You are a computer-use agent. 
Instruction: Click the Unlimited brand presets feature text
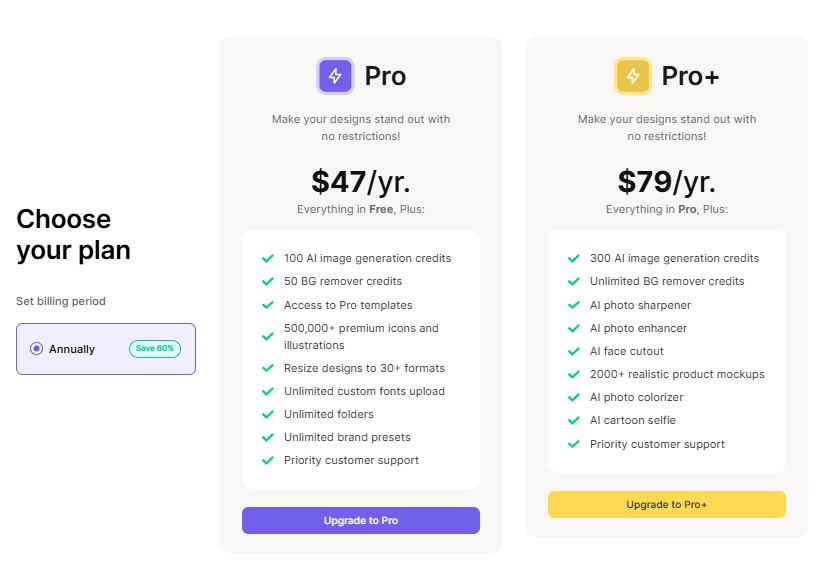point(347,437)
